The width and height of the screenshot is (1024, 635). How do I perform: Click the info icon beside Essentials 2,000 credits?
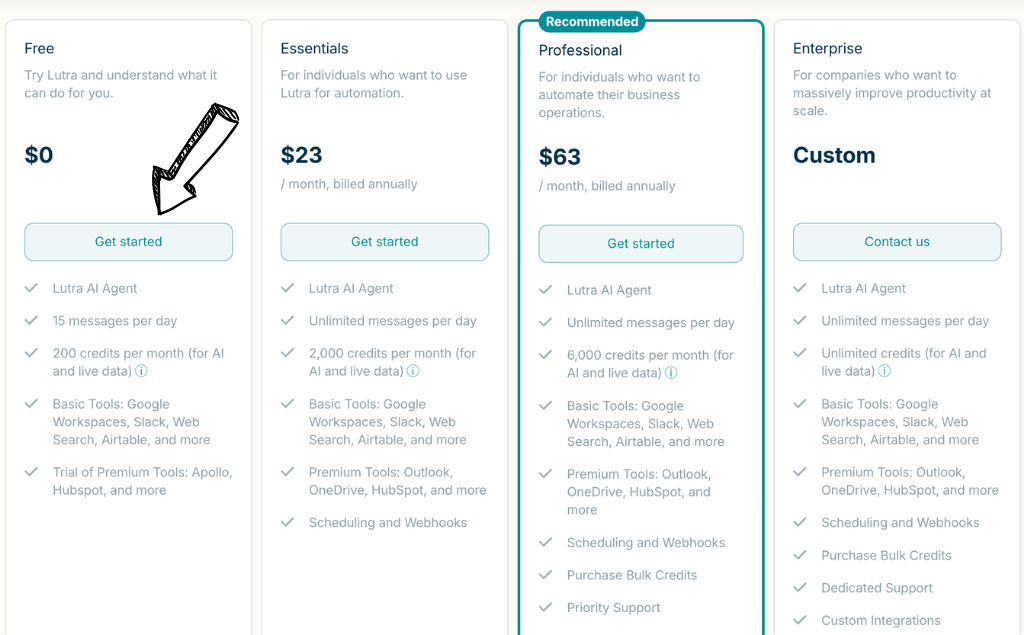tap(413, 371)
